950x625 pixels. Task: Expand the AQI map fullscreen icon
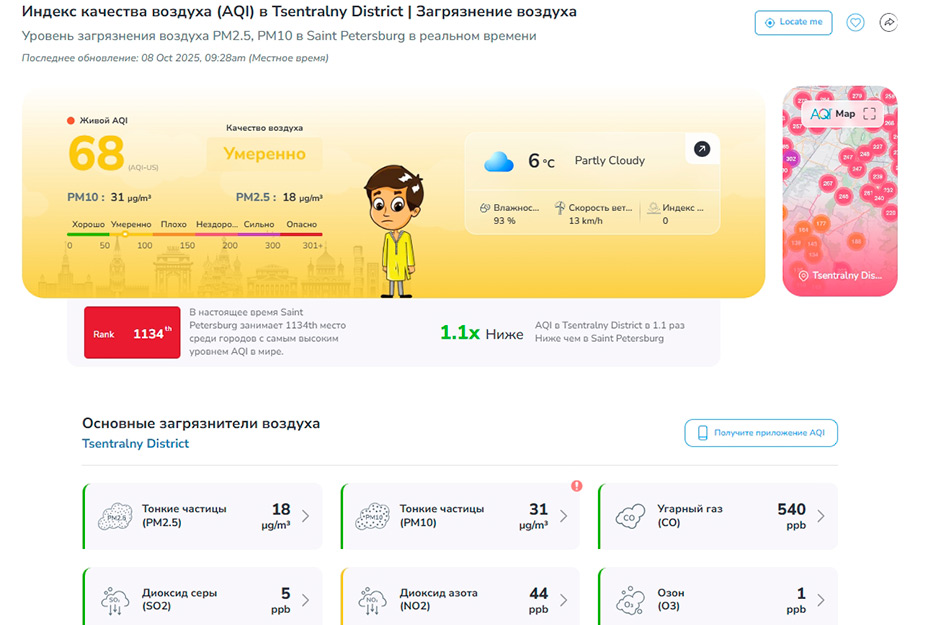tap(869, 114)
